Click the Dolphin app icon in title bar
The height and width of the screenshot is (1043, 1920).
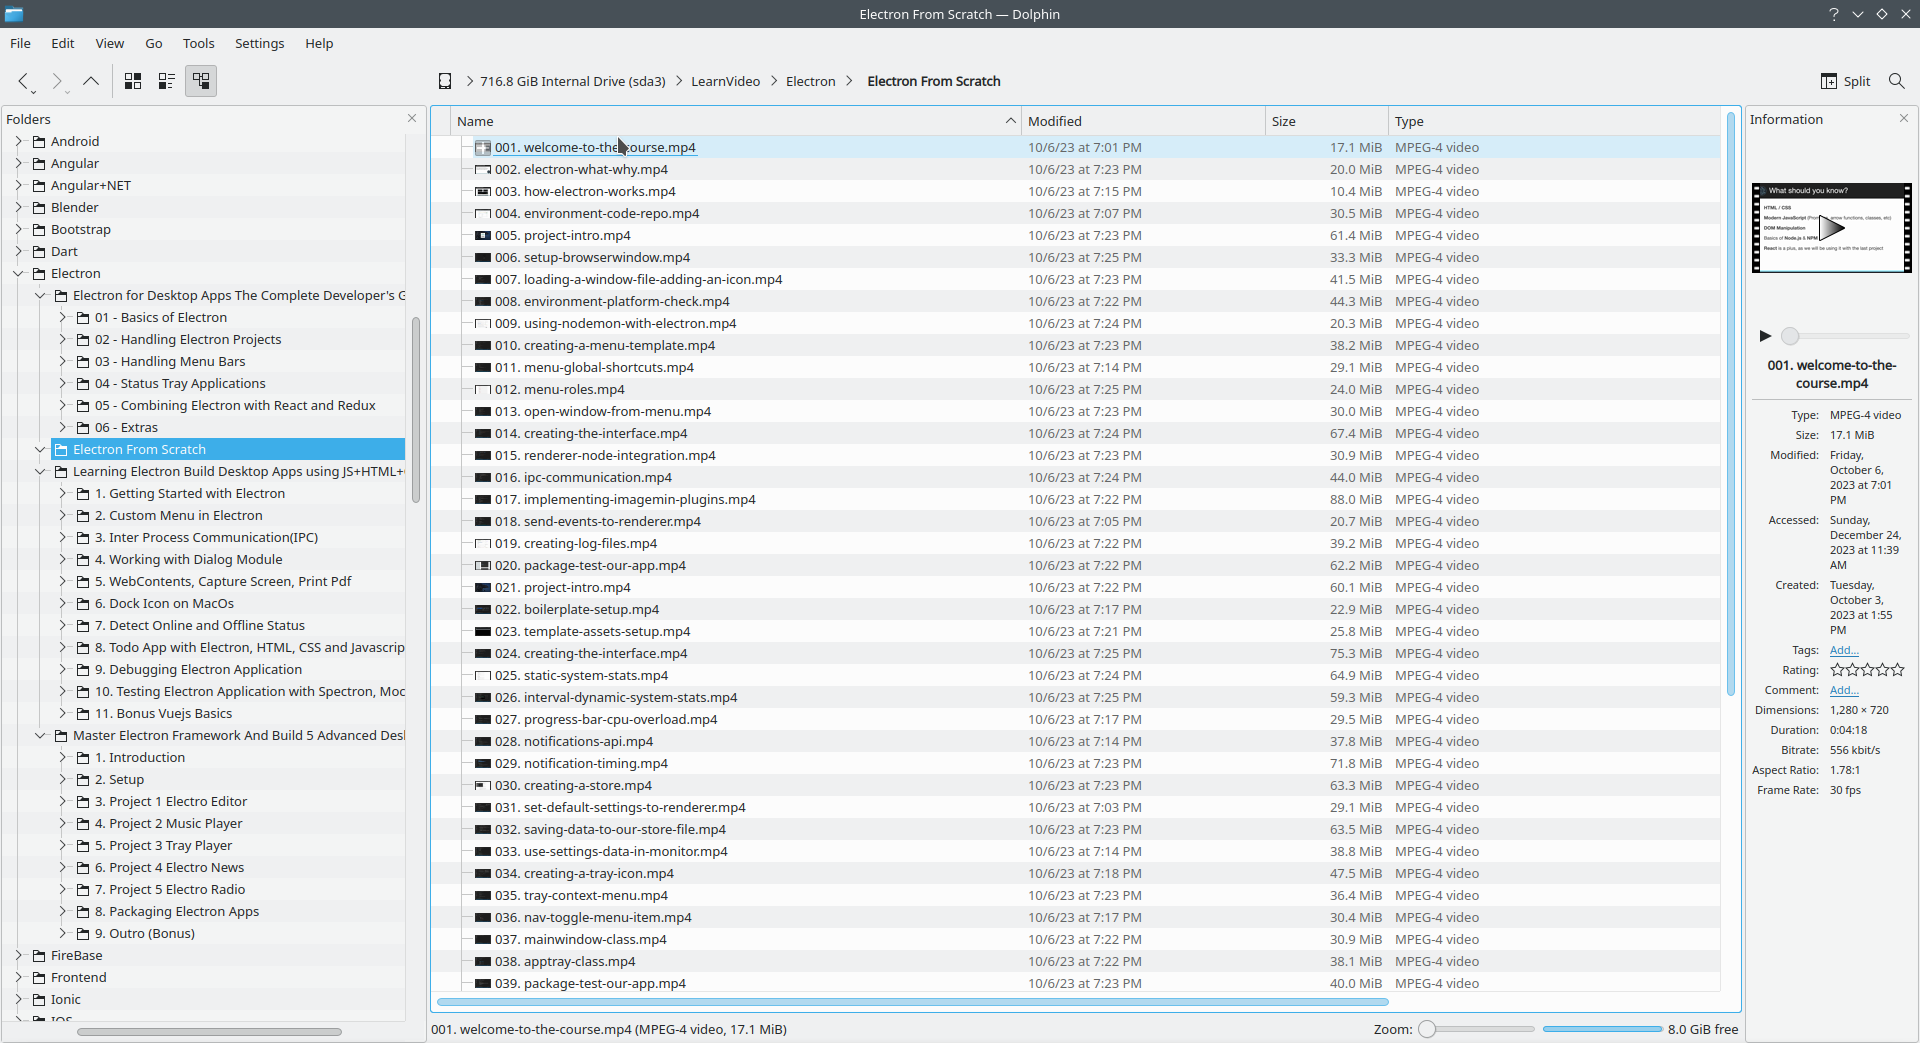tap(14, 14)
